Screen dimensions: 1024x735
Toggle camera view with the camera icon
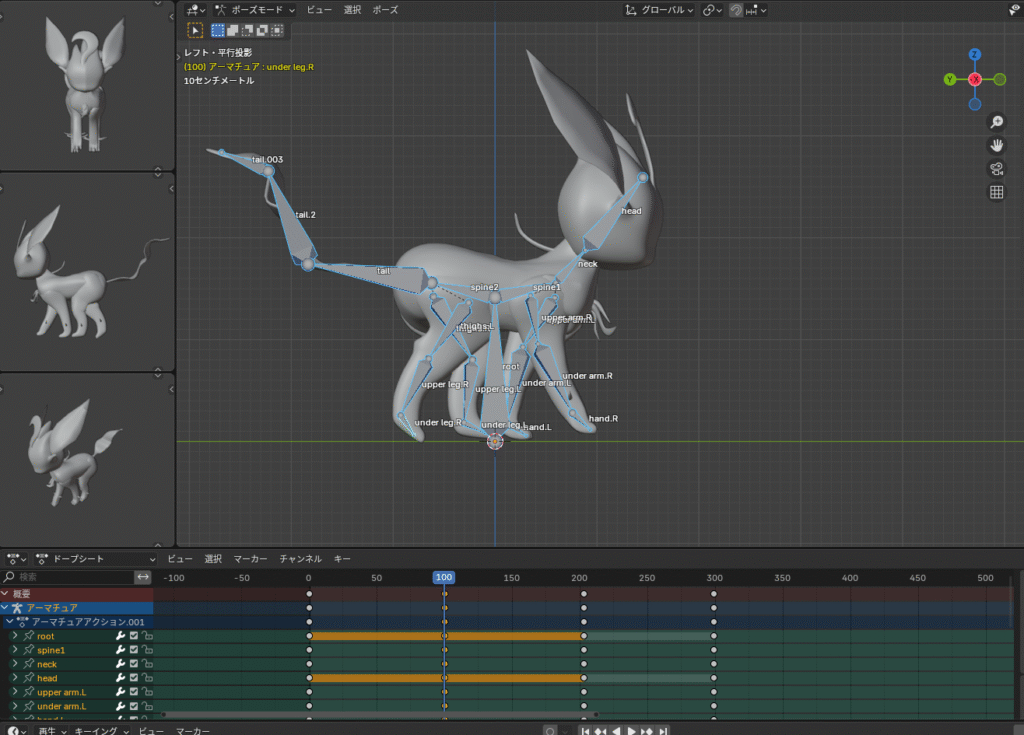[x=996, y=168]
